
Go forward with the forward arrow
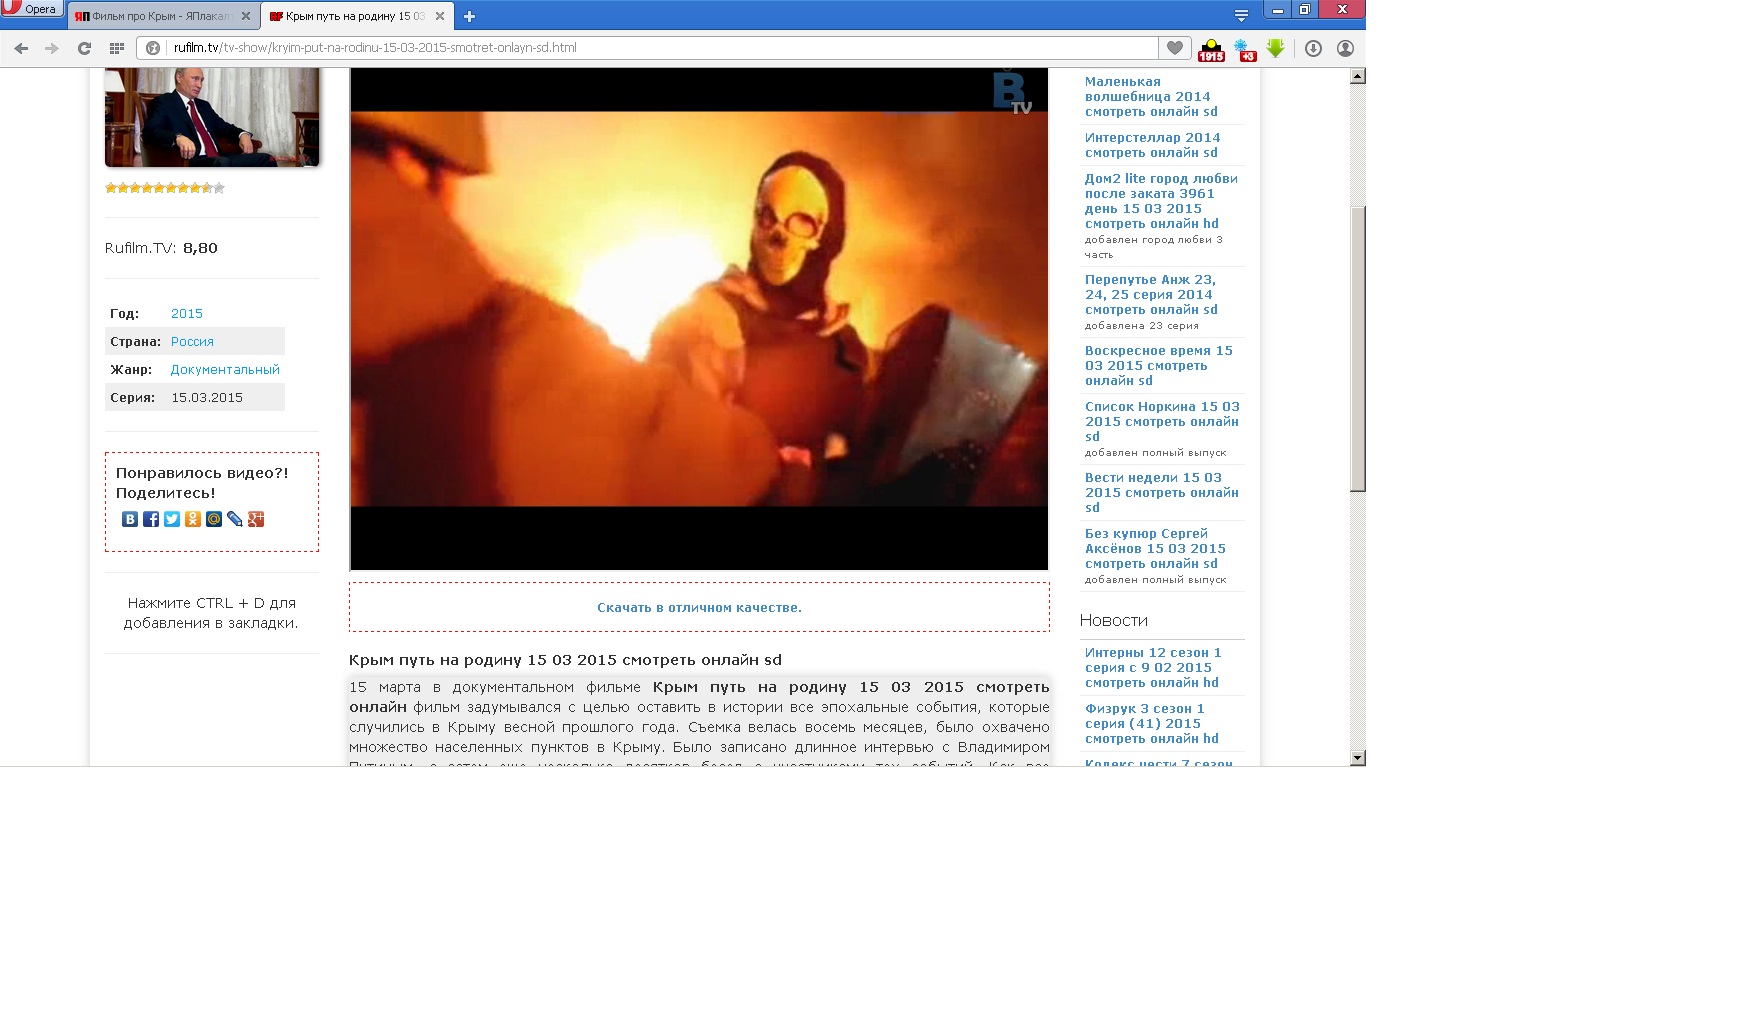pos(52,48)
